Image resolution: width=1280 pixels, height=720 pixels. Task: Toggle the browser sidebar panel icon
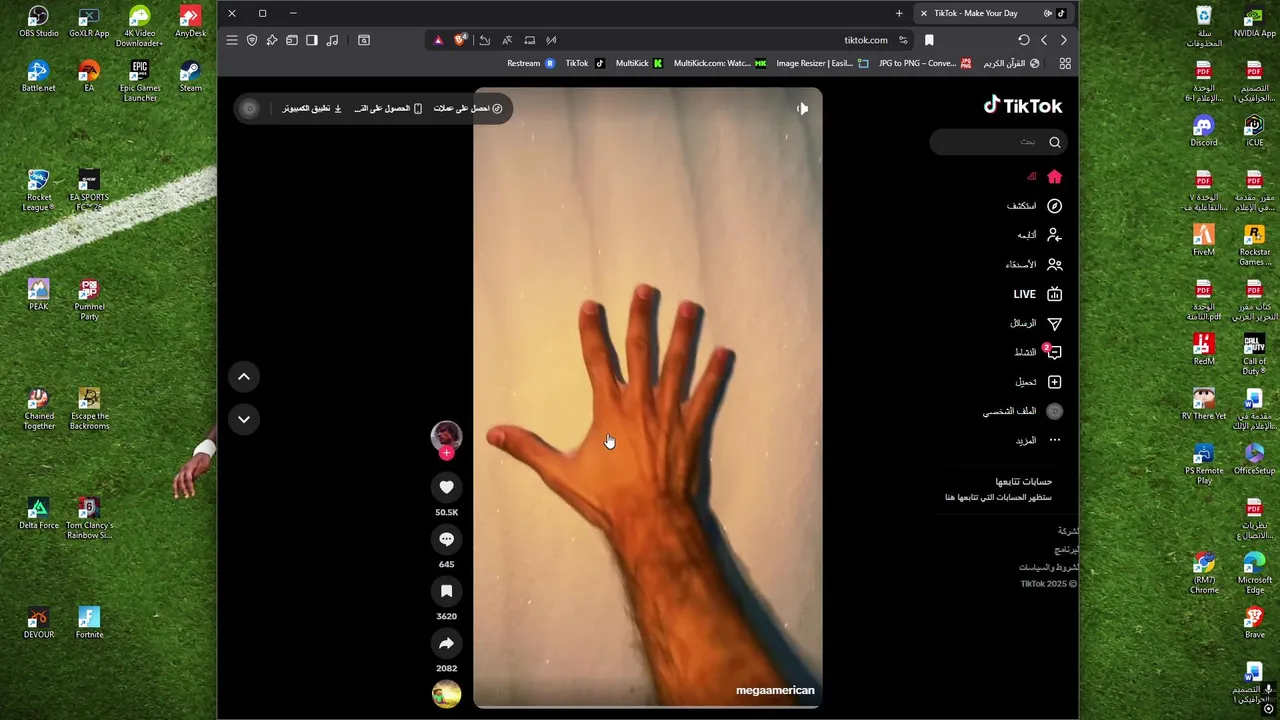point(312,40)
